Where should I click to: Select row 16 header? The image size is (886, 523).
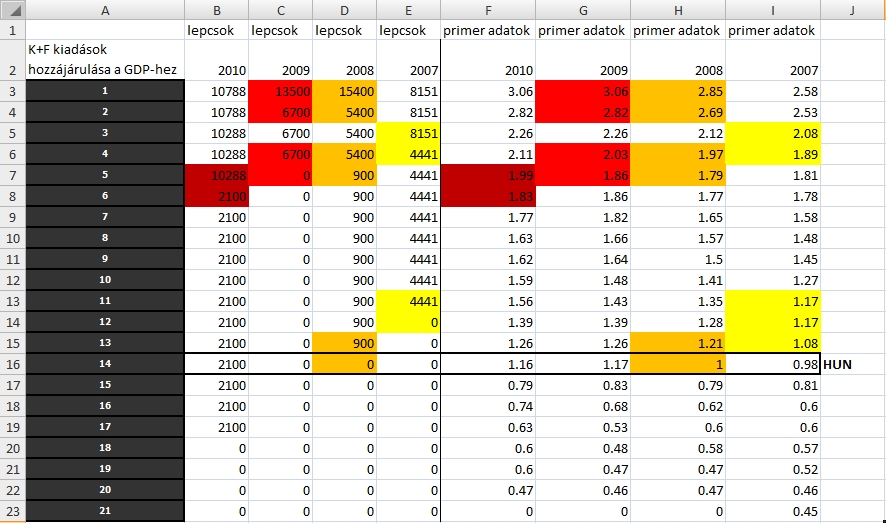coord(12,364)
